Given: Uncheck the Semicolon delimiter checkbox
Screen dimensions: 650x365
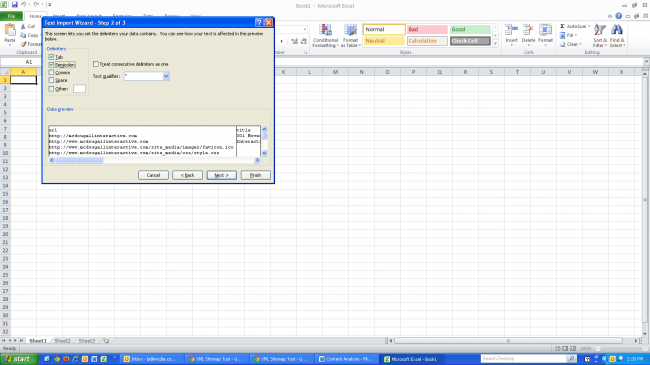Looking at the screenshot, I should click(51, 65).
